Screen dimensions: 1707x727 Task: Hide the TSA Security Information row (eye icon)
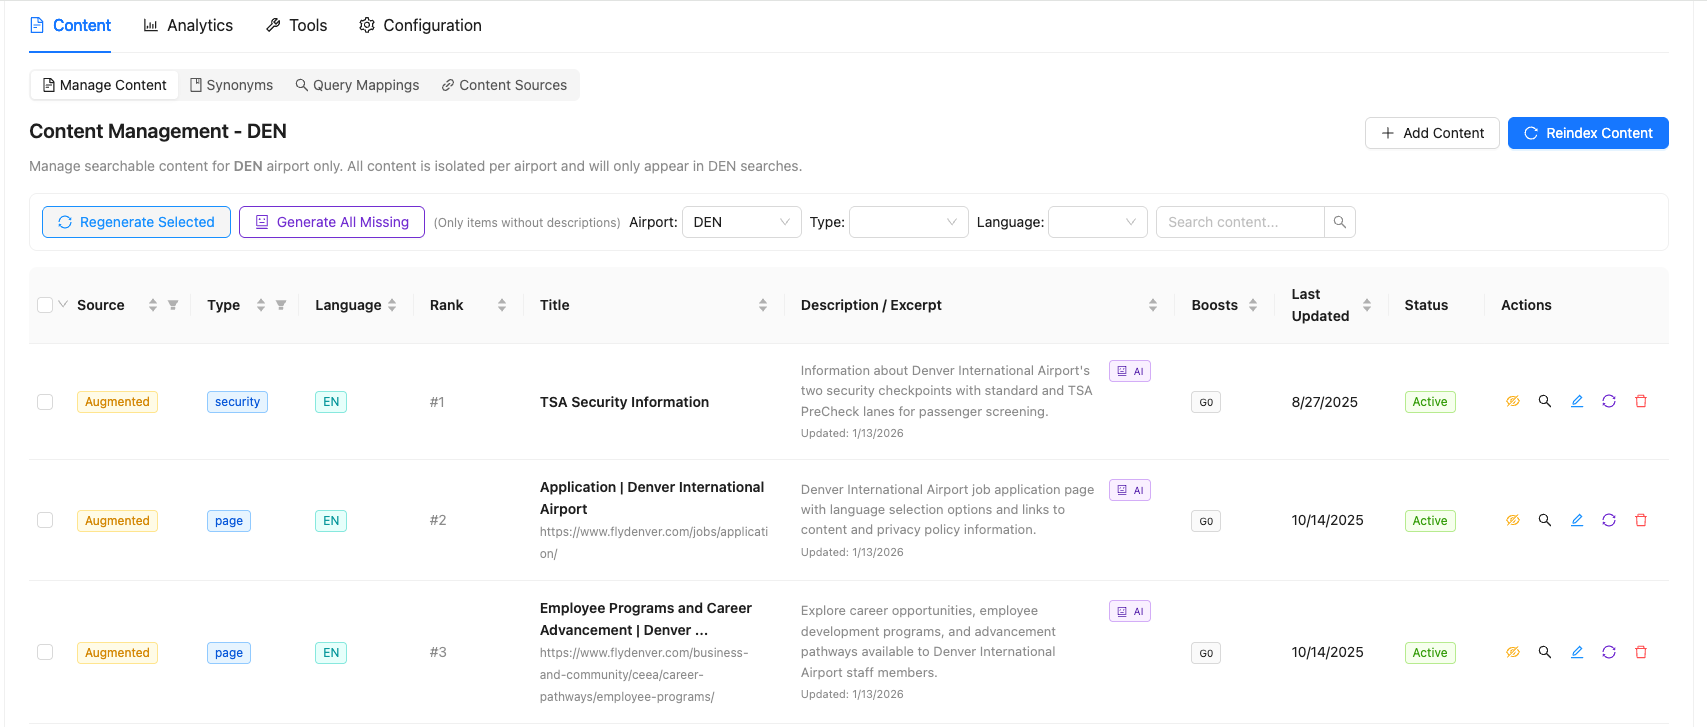(1512, 401)
